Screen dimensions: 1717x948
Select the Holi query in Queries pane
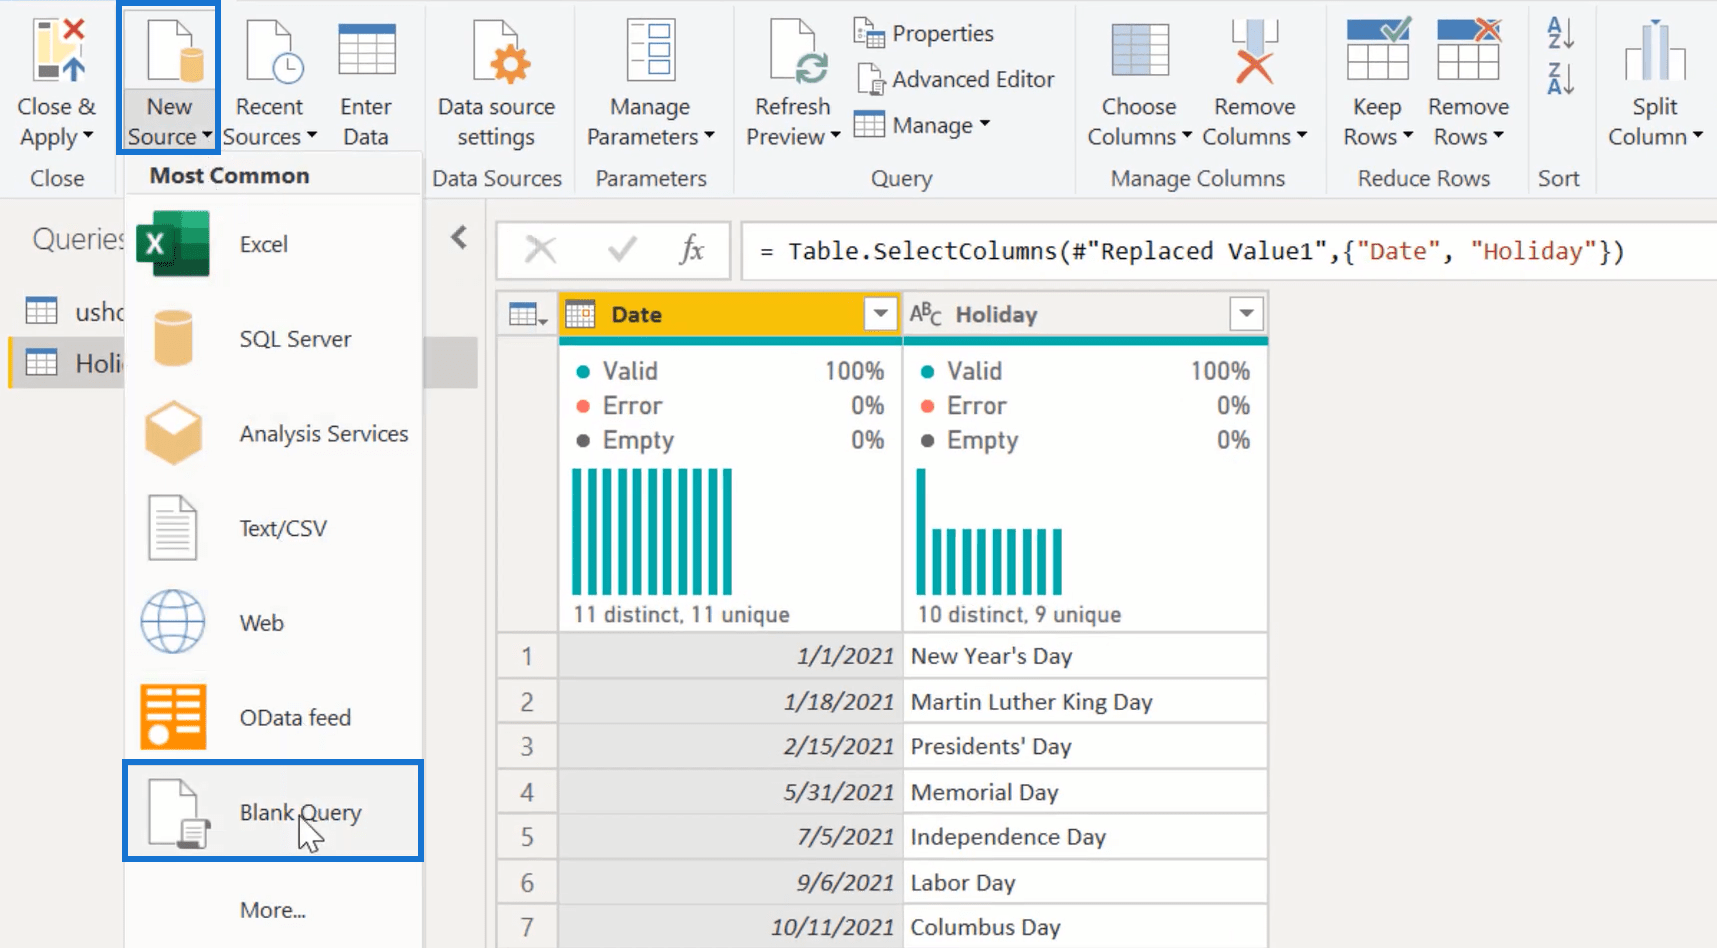point(68,362)
